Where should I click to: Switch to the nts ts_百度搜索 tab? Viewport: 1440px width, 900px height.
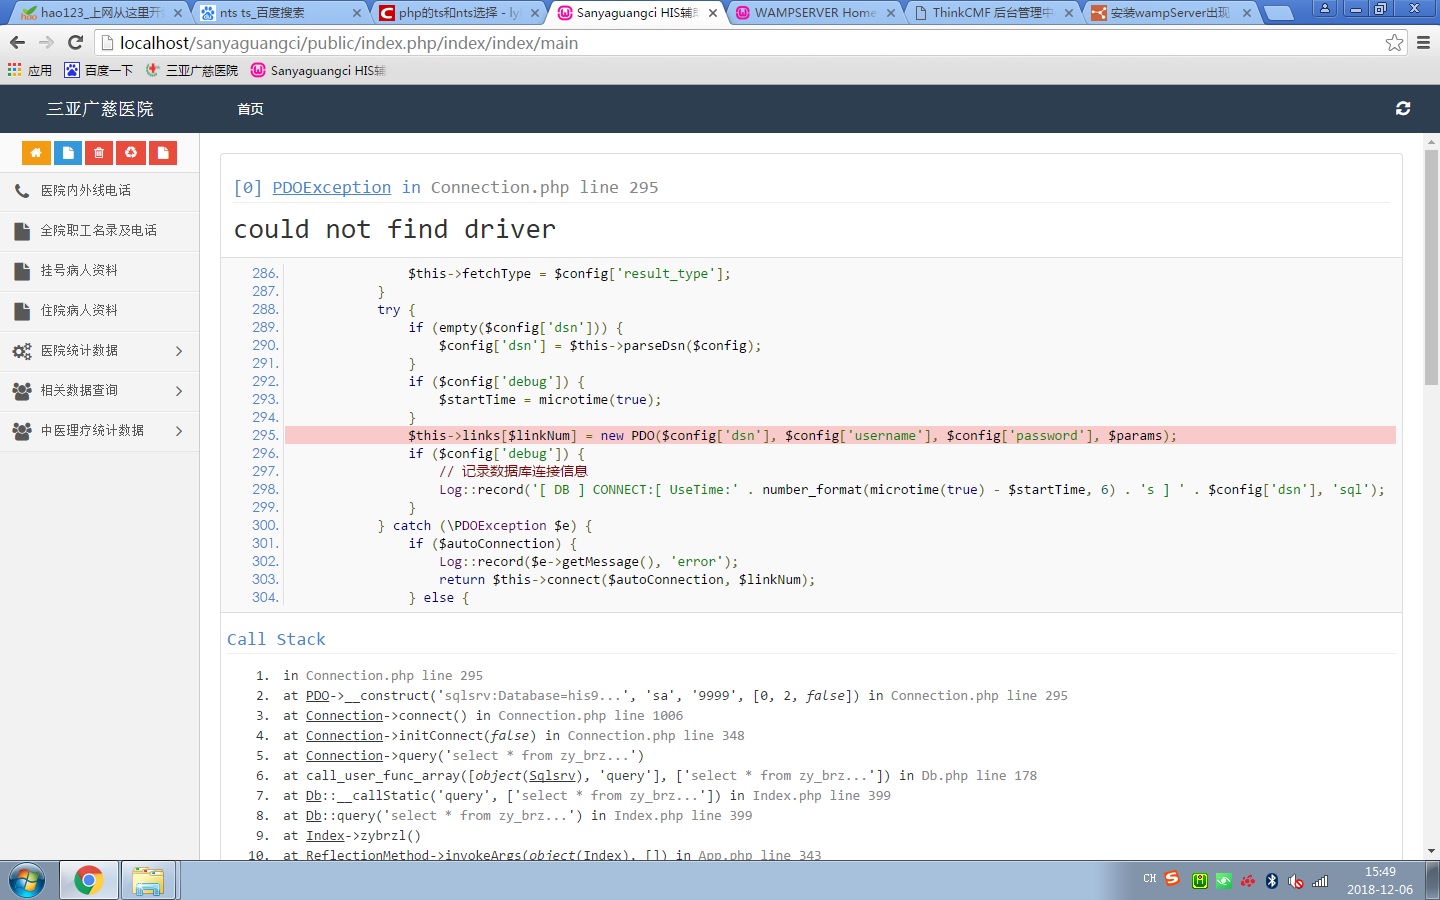coord(280,13)
